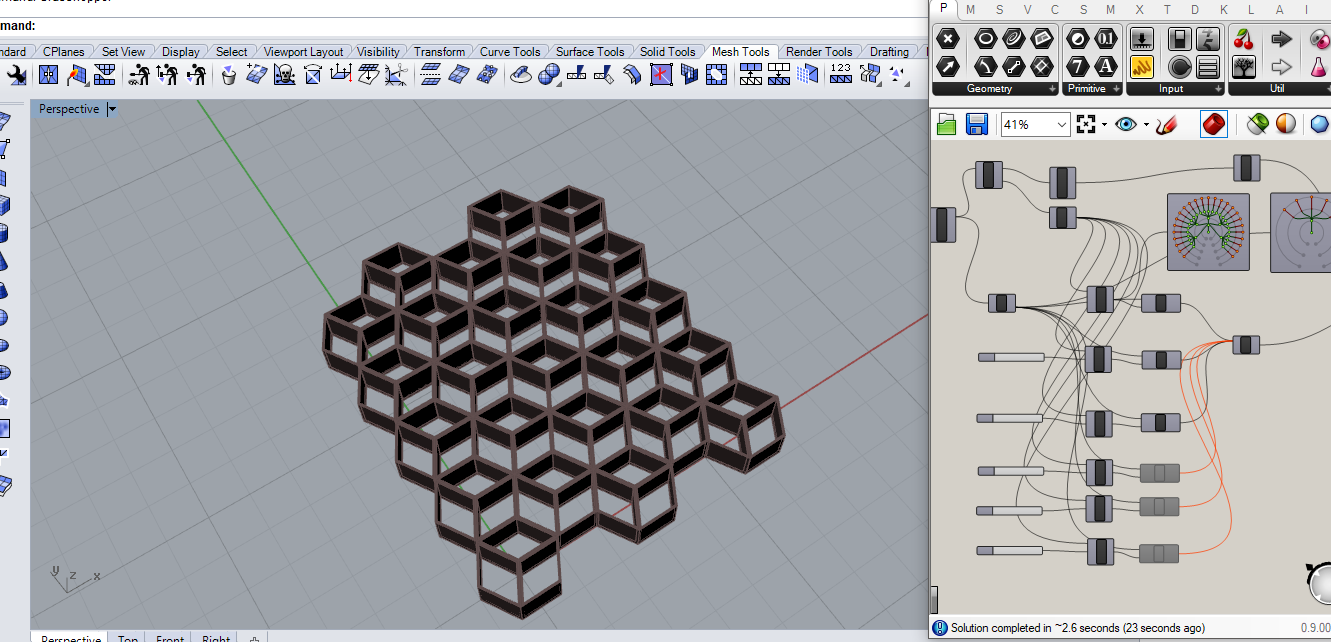Click the Top viewport tab at the bottom

click(128, 639)
